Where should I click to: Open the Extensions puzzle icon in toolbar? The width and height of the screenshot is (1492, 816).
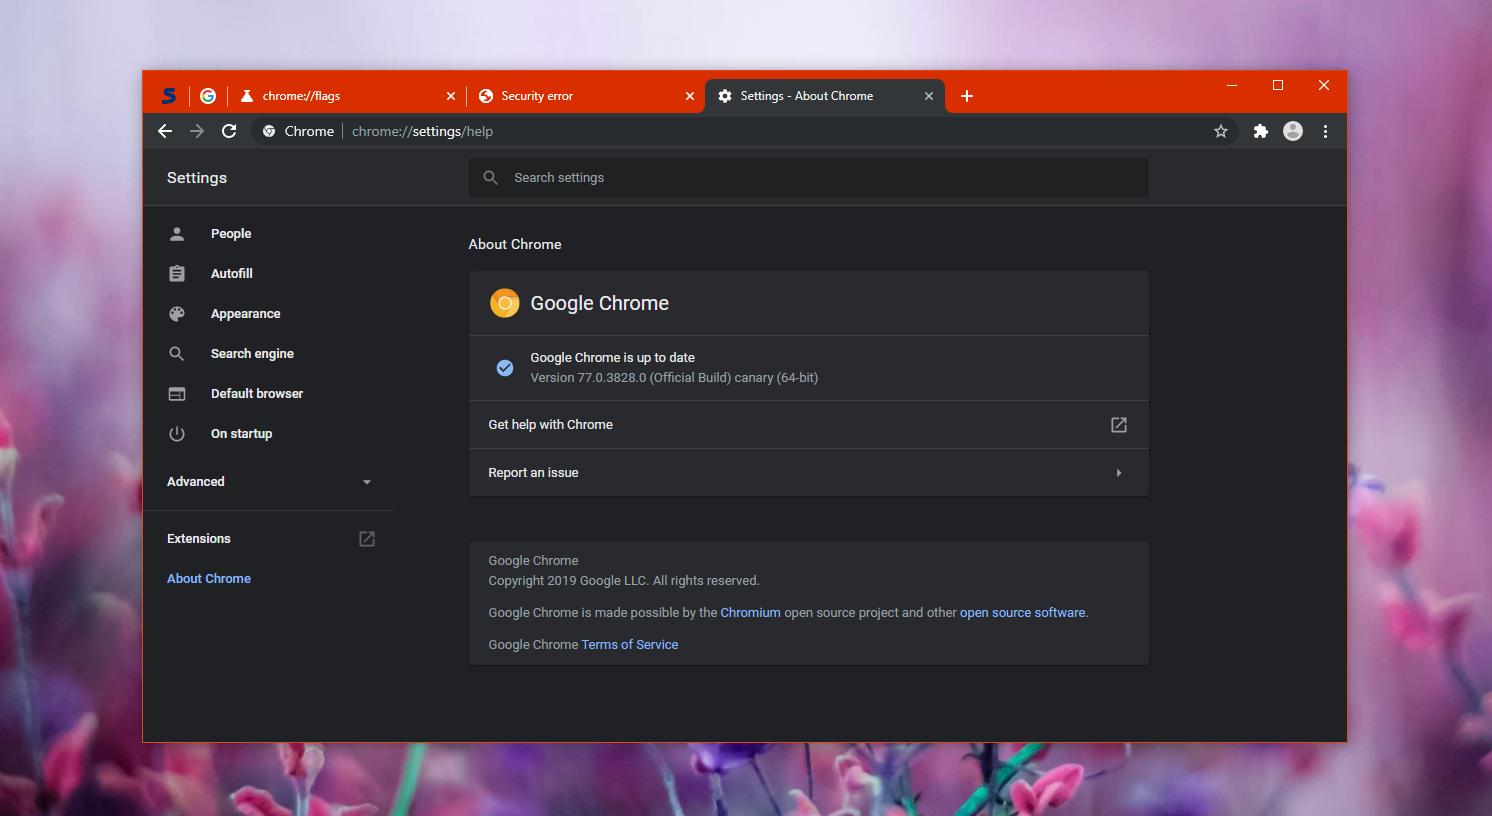click(x=1260, y=131)
